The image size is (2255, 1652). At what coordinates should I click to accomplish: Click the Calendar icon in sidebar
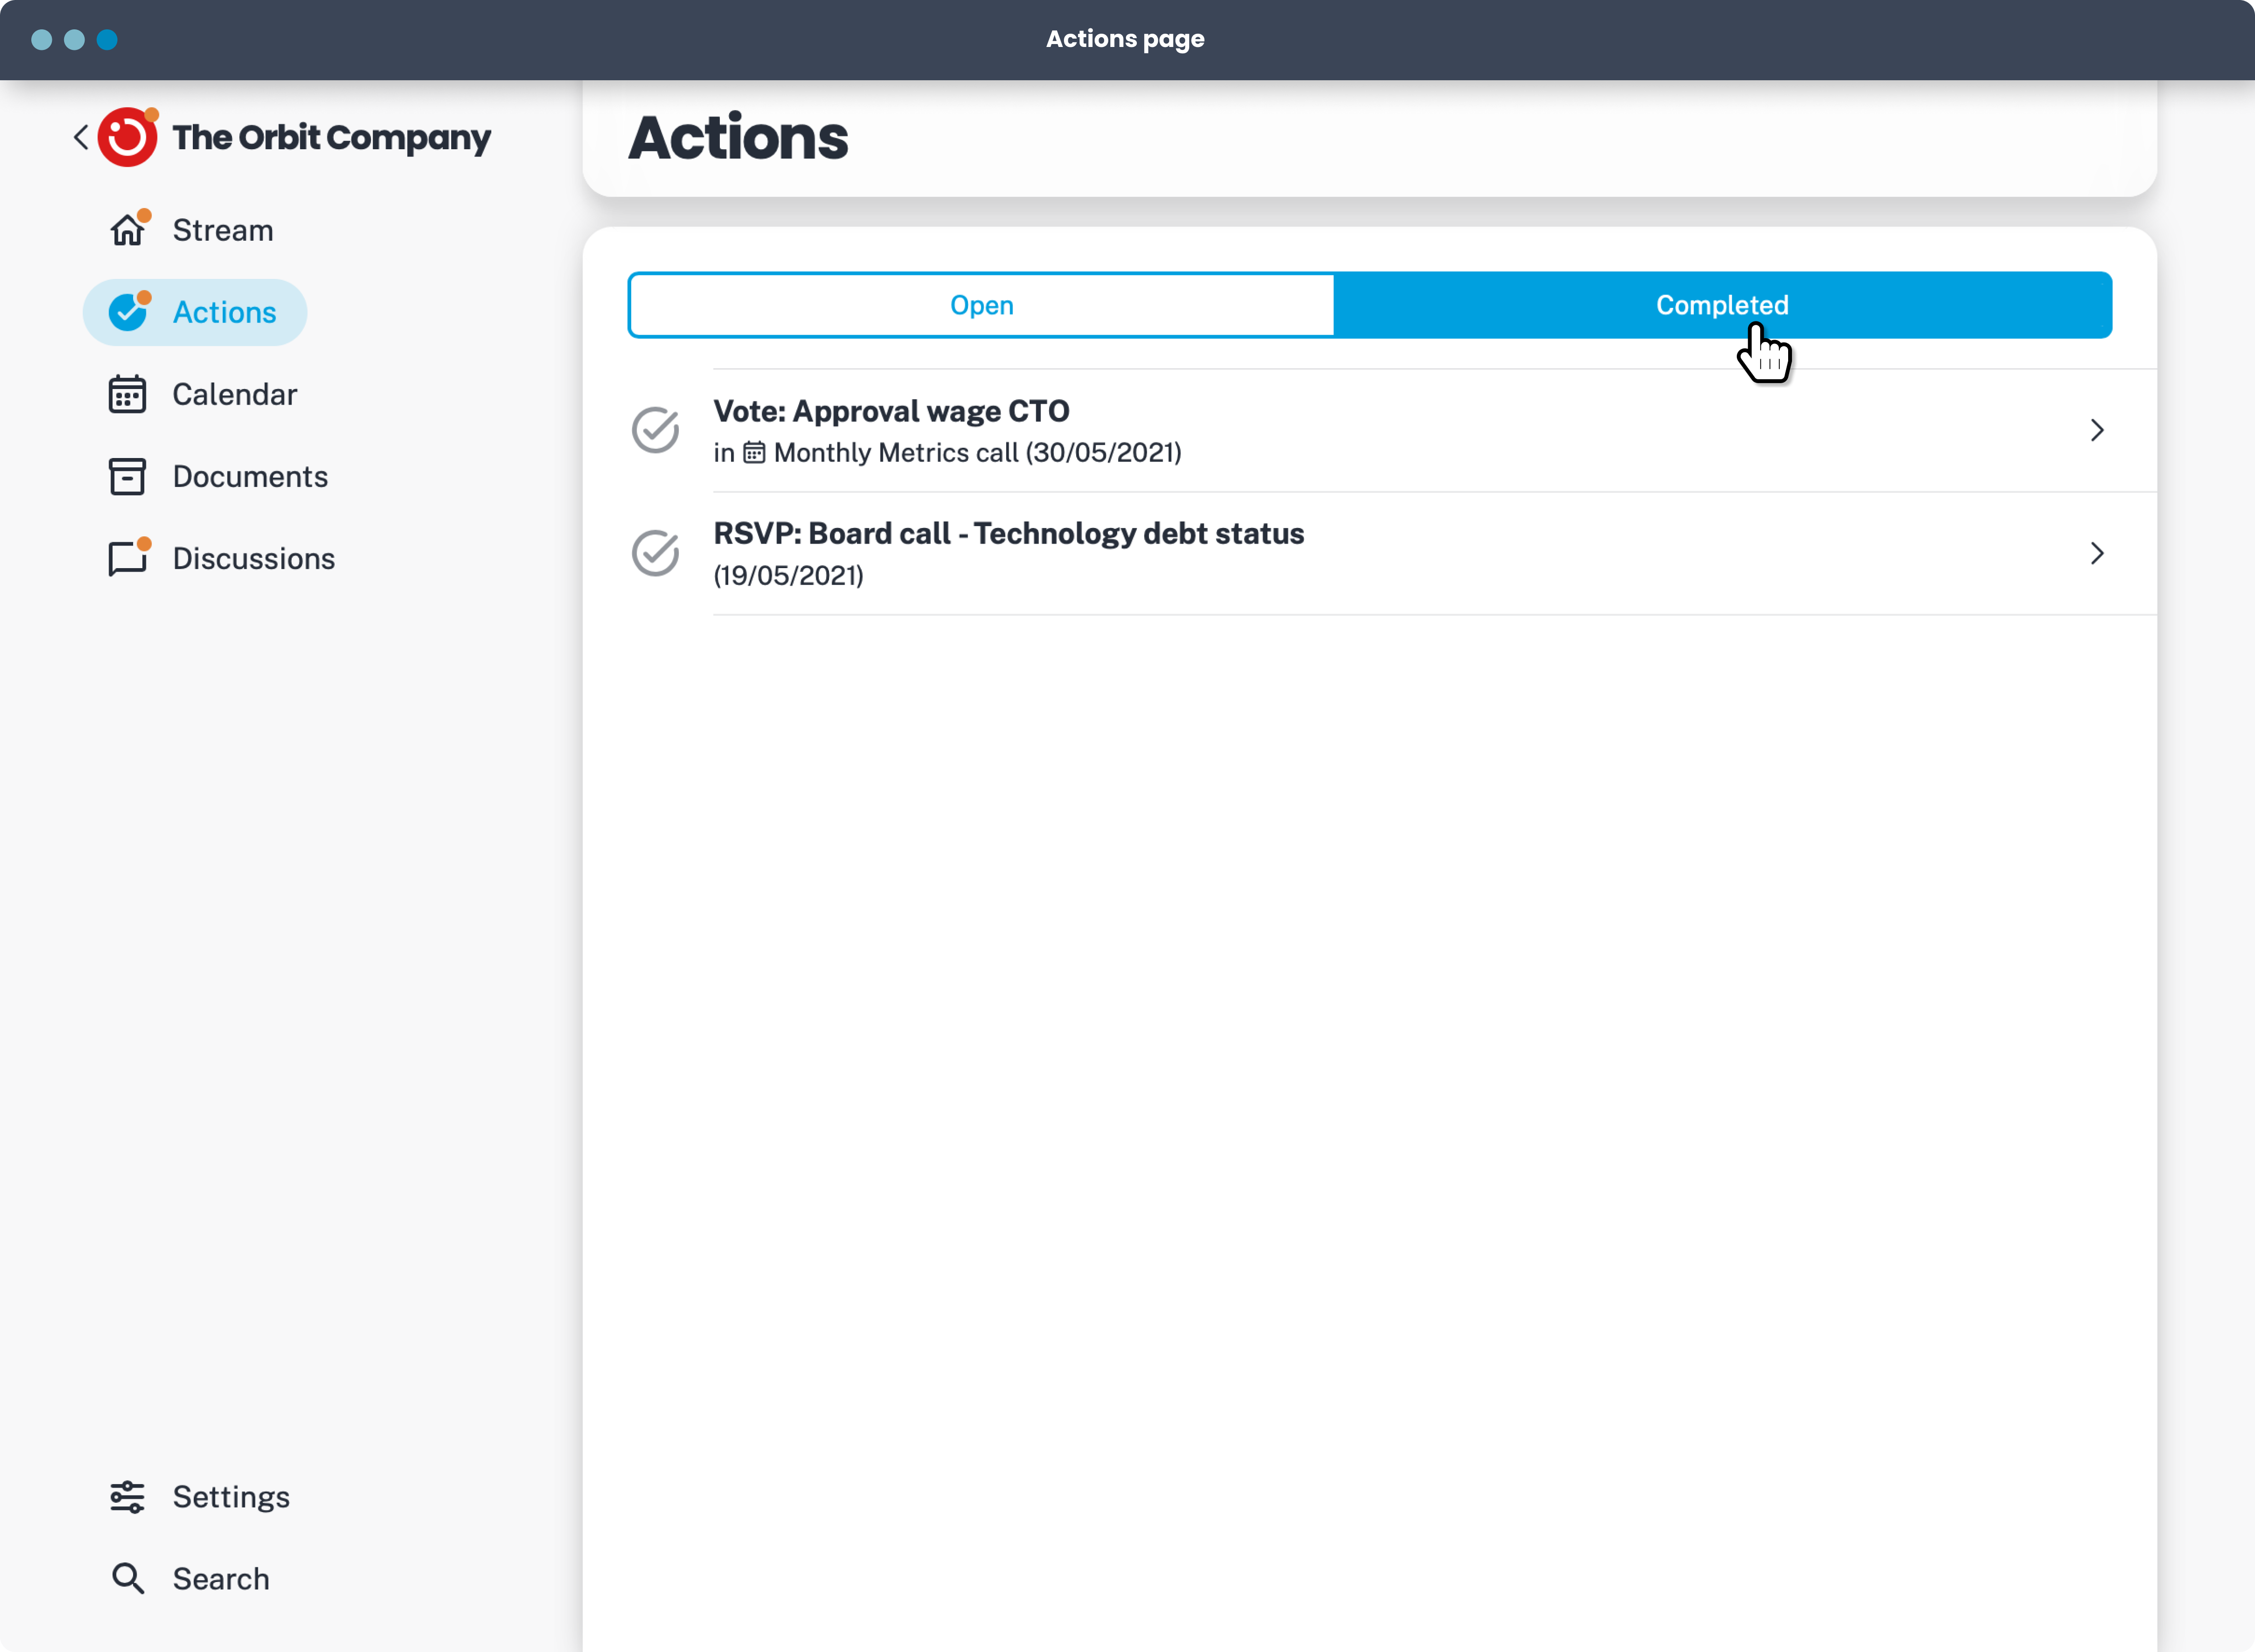tap(128, 395)
